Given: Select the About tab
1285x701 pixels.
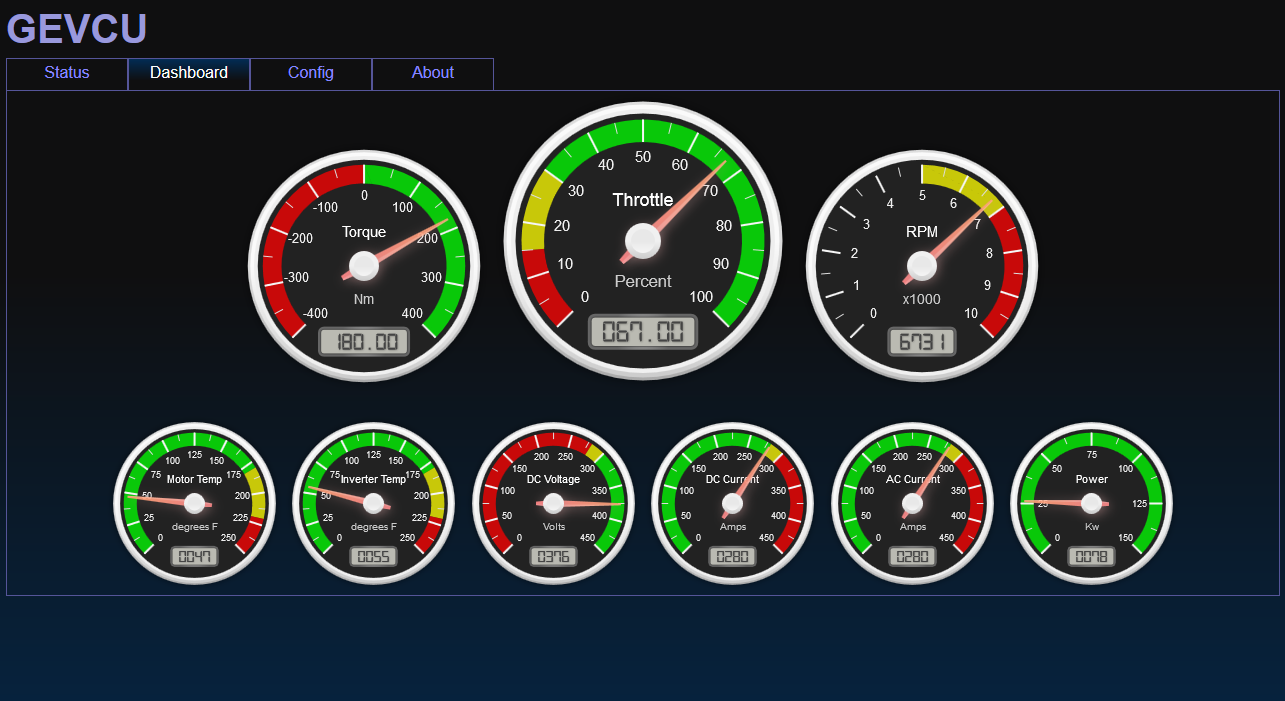Looking at the screenshot, I should point(432,73).
